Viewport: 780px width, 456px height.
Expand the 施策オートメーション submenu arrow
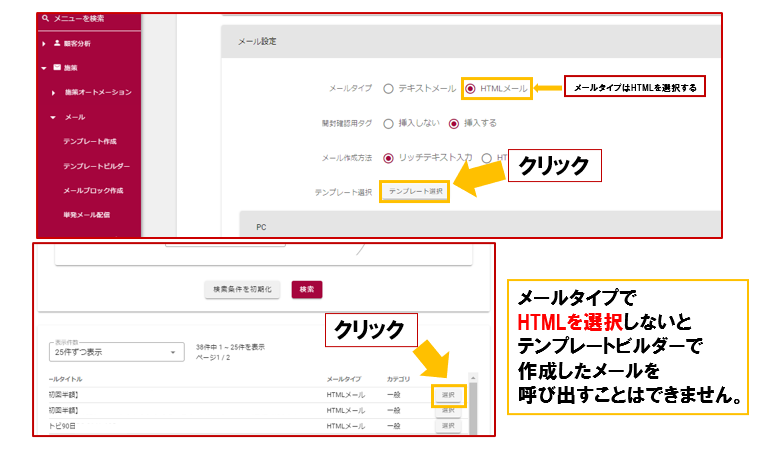click(53, 93)
